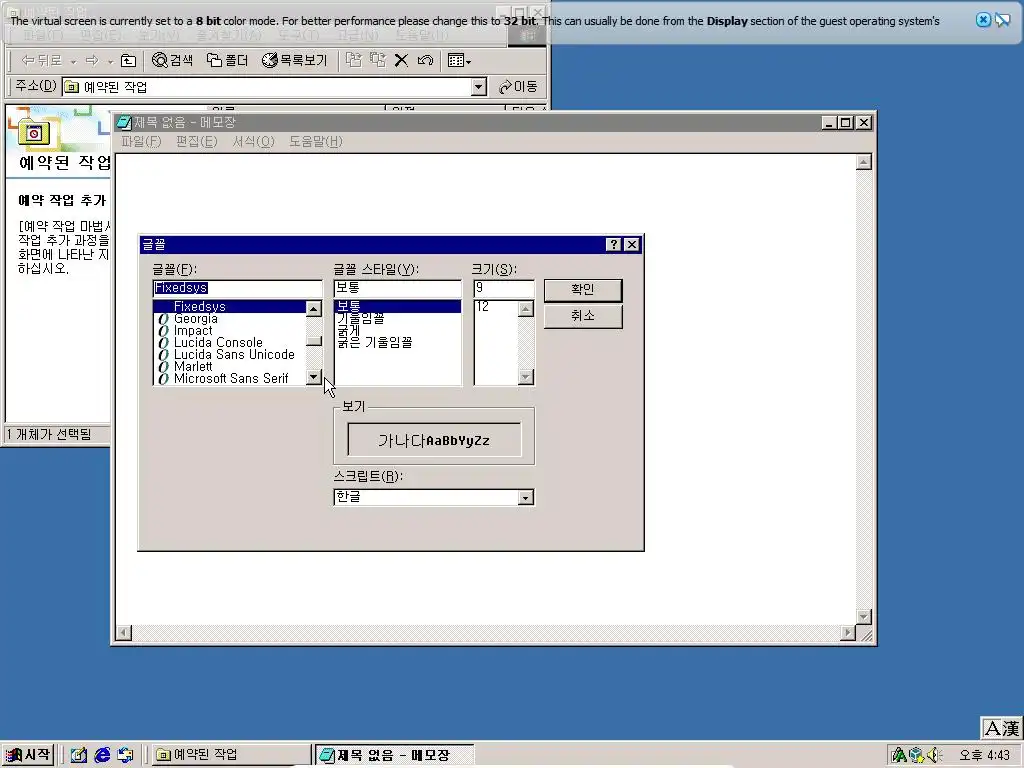The height and width of the screenshot is (768, 1024).
Task: Open the address bar dropdown in Explorer
Action: [479, 87]
